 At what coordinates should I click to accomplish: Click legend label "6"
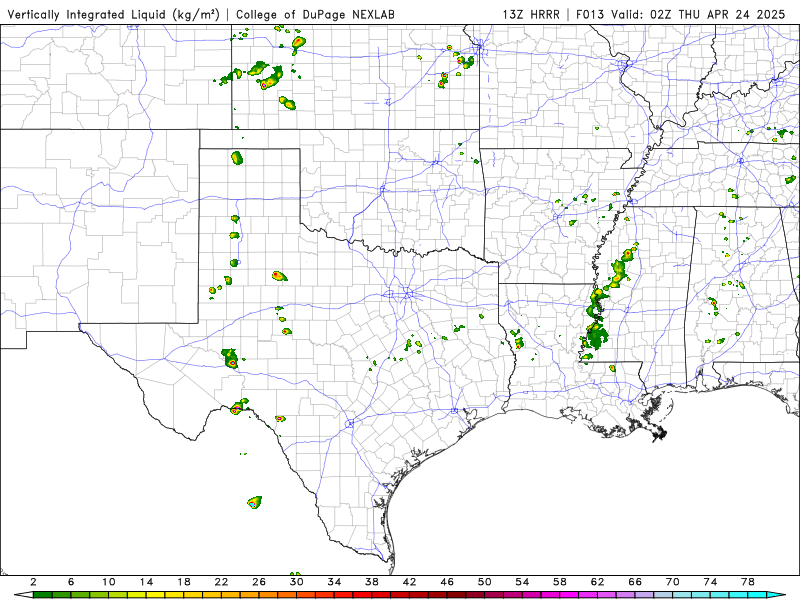tap(71, 582)
